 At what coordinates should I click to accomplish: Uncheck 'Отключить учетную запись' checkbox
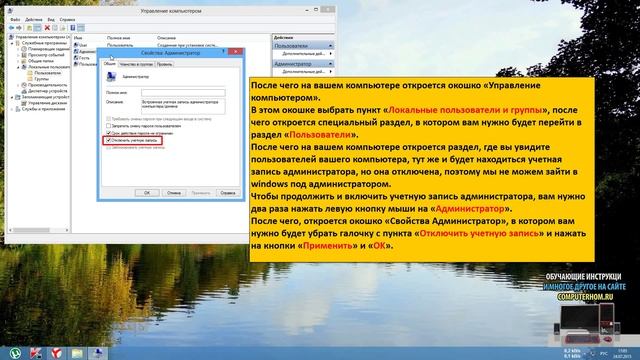109,140
